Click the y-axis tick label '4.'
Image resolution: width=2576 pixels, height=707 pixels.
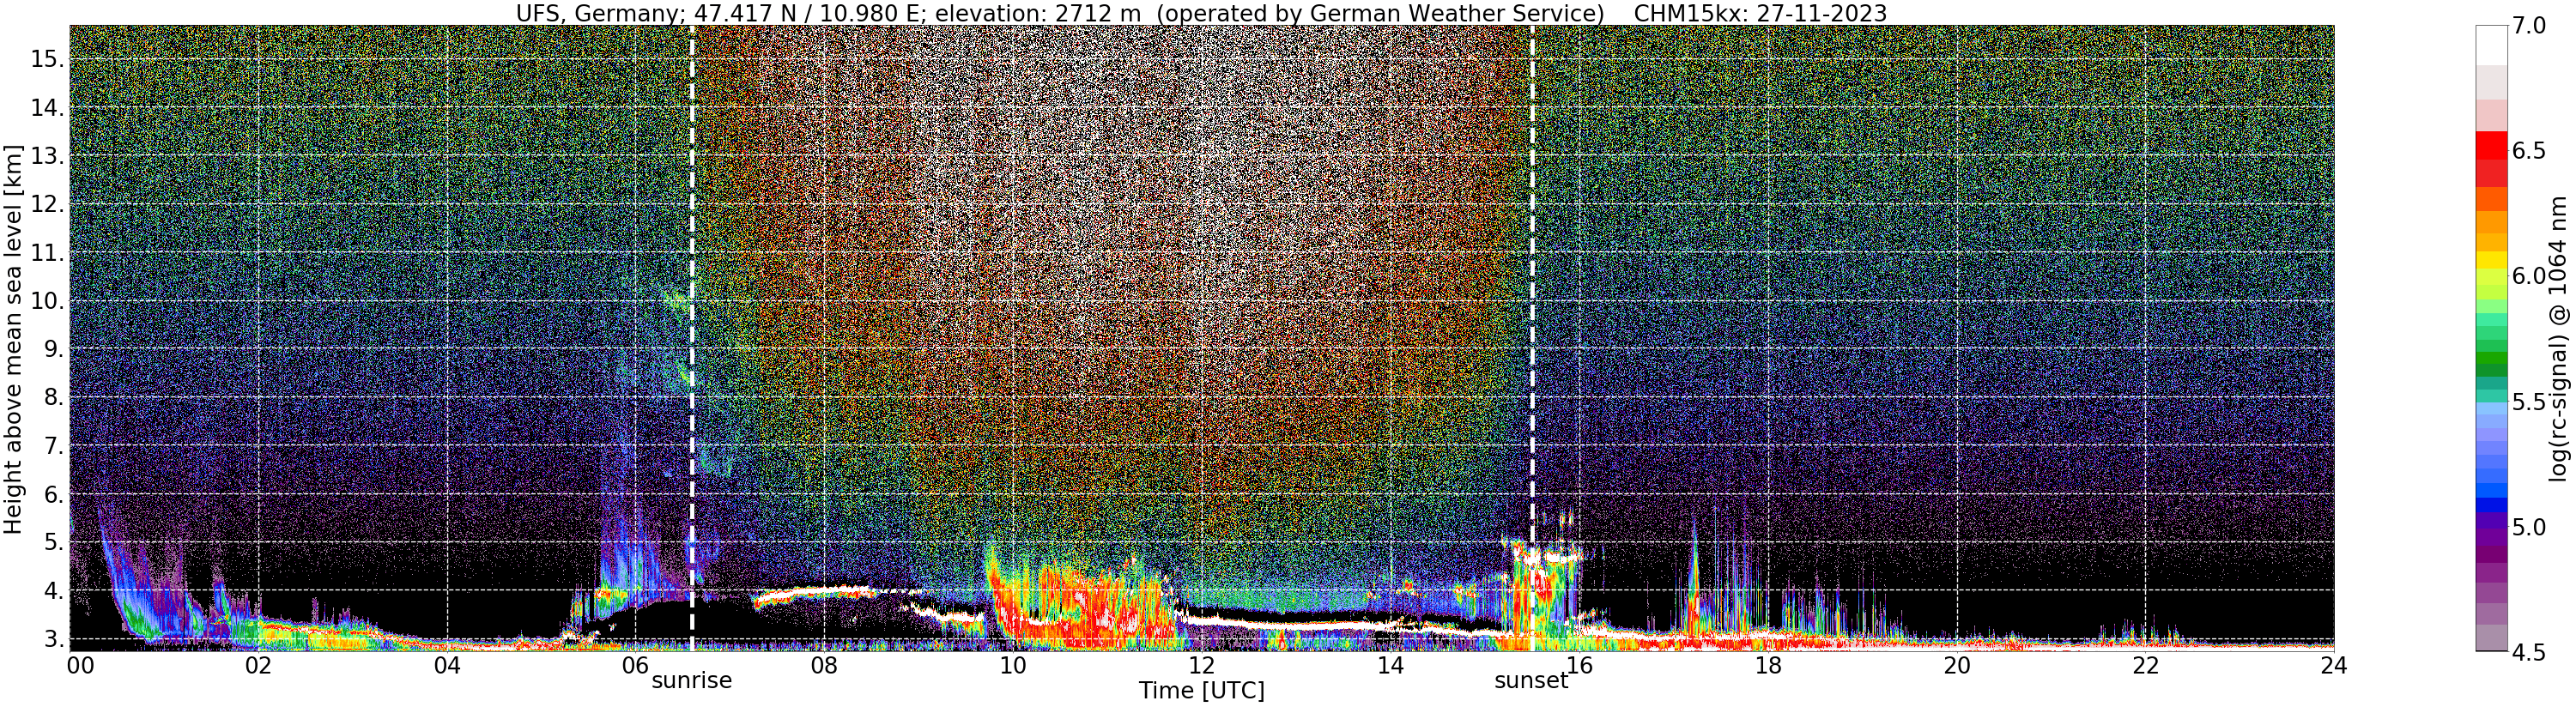coord(52,591)
